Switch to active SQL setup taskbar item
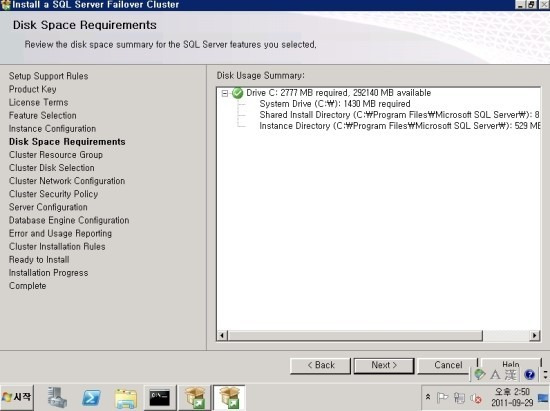 click(x=229, y=398)
